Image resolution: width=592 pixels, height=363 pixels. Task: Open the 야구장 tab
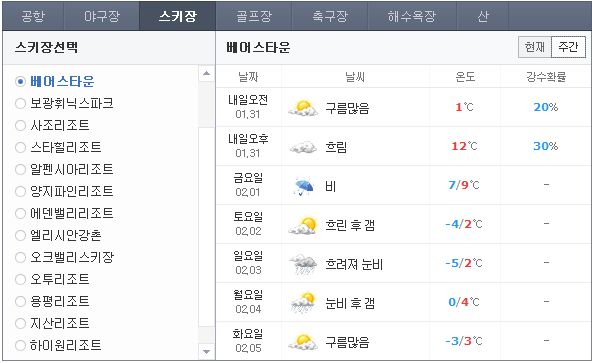(x=102, y=16)
